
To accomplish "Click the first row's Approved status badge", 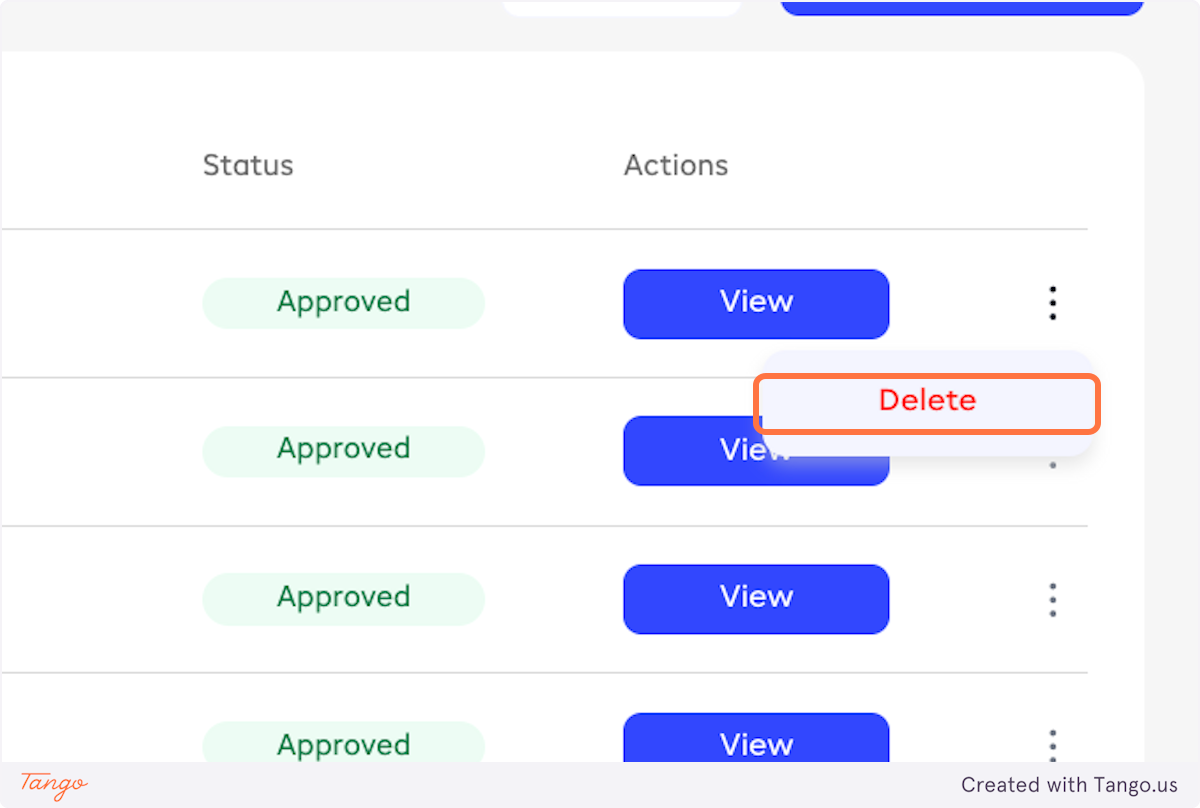I will [x=343, y=303].
